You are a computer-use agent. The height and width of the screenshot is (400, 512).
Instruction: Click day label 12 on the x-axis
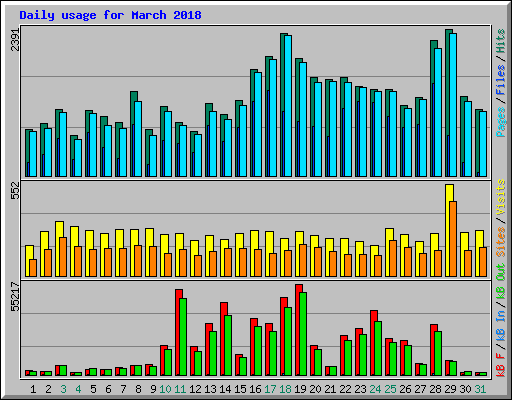[x=195, y=389]
